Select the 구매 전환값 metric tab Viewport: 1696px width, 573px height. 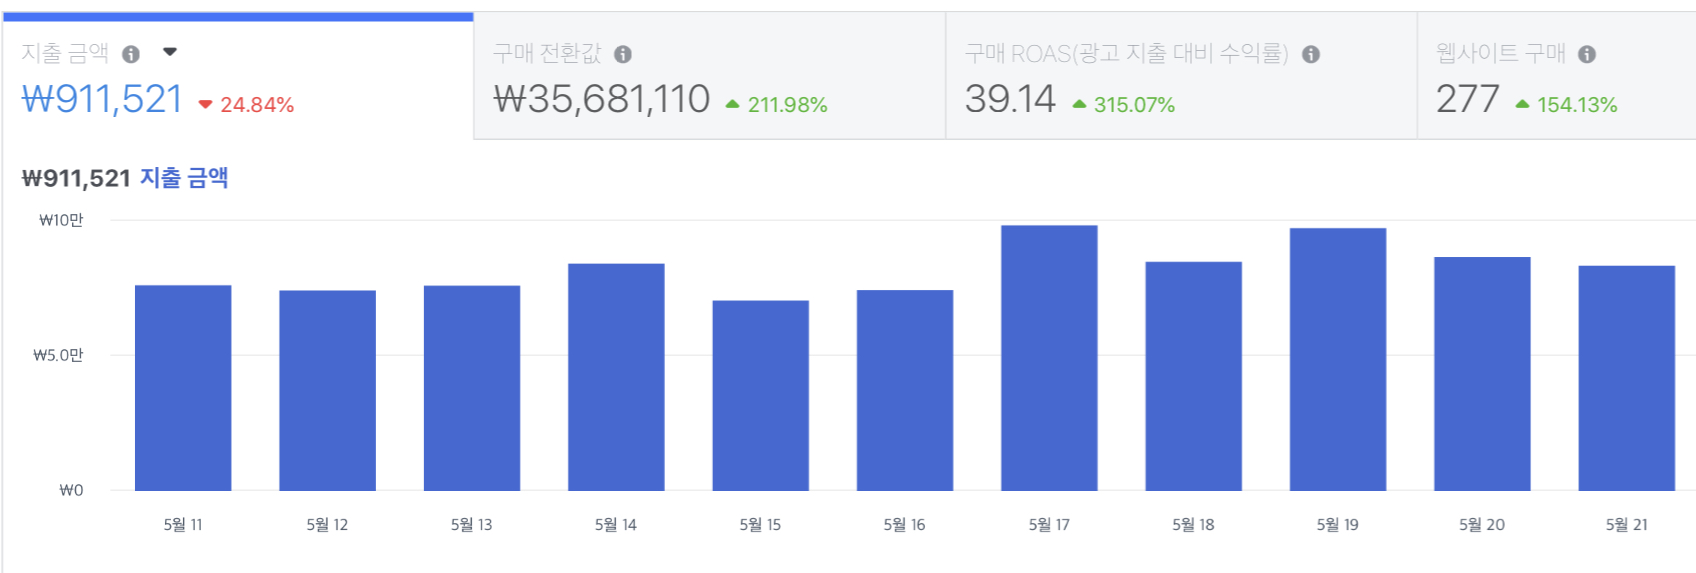point(710,76)
